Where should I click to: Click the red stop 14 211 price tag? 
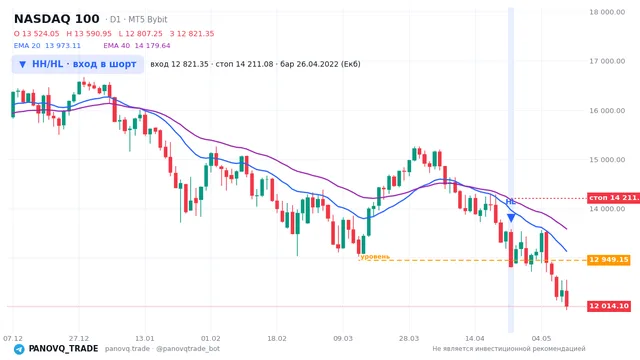coord(613,198)
